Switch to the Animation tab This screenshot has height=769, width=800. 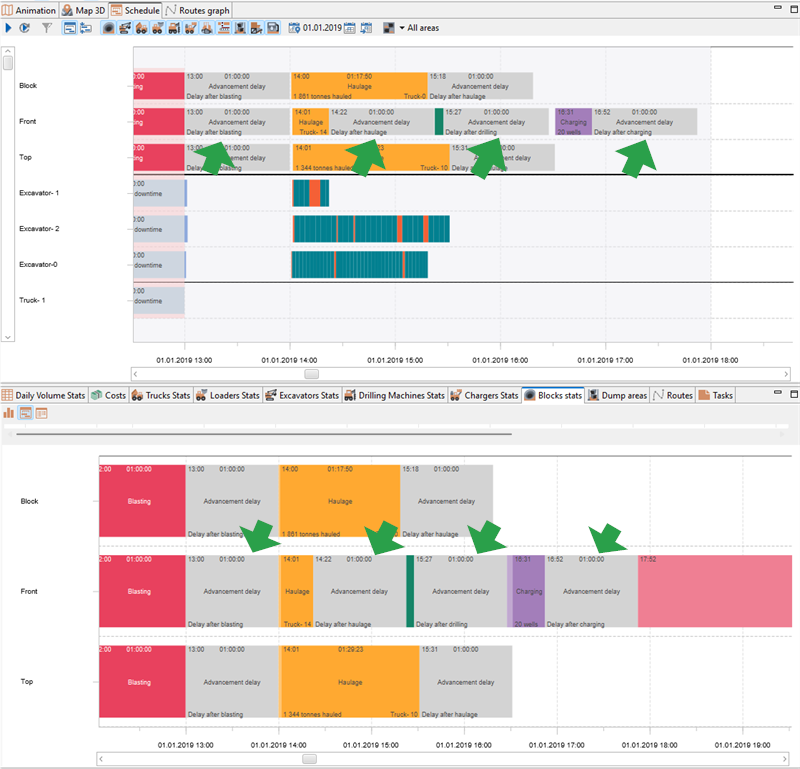pyautogui.click(x=29, y=10)
